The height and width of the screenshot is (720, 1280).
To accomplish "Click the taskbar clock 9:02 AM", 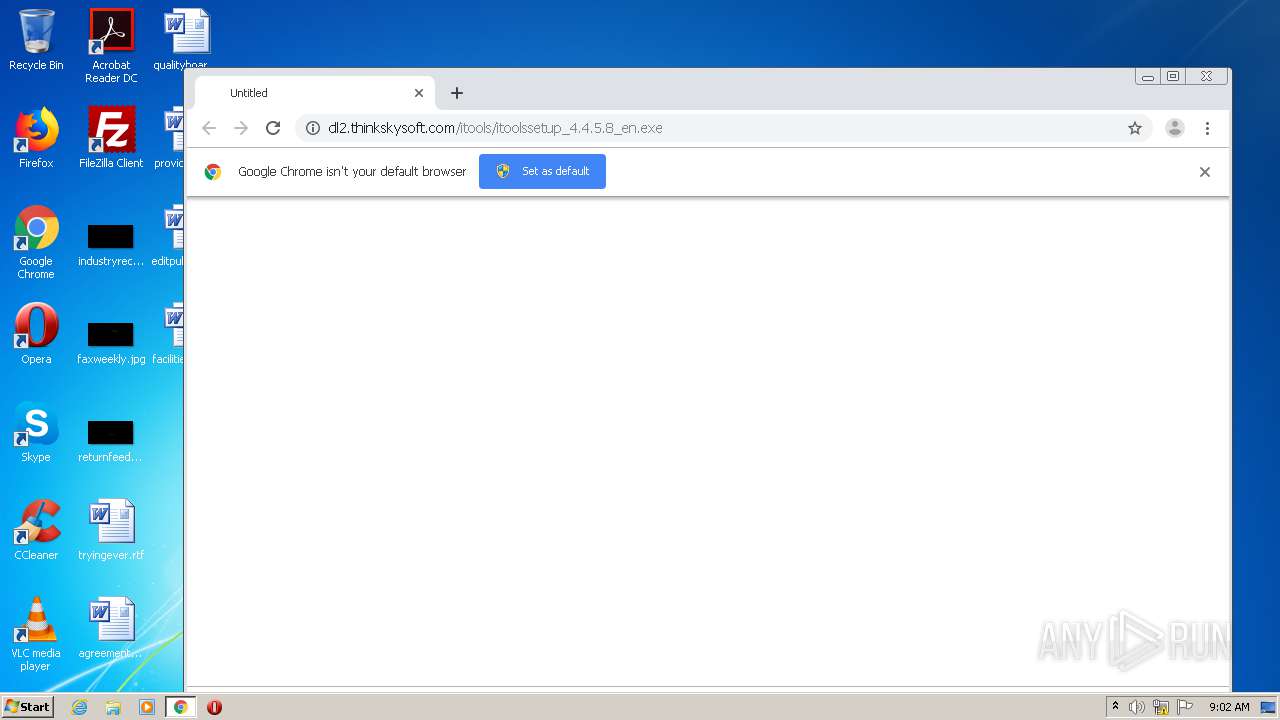I will click(1229, 707).
